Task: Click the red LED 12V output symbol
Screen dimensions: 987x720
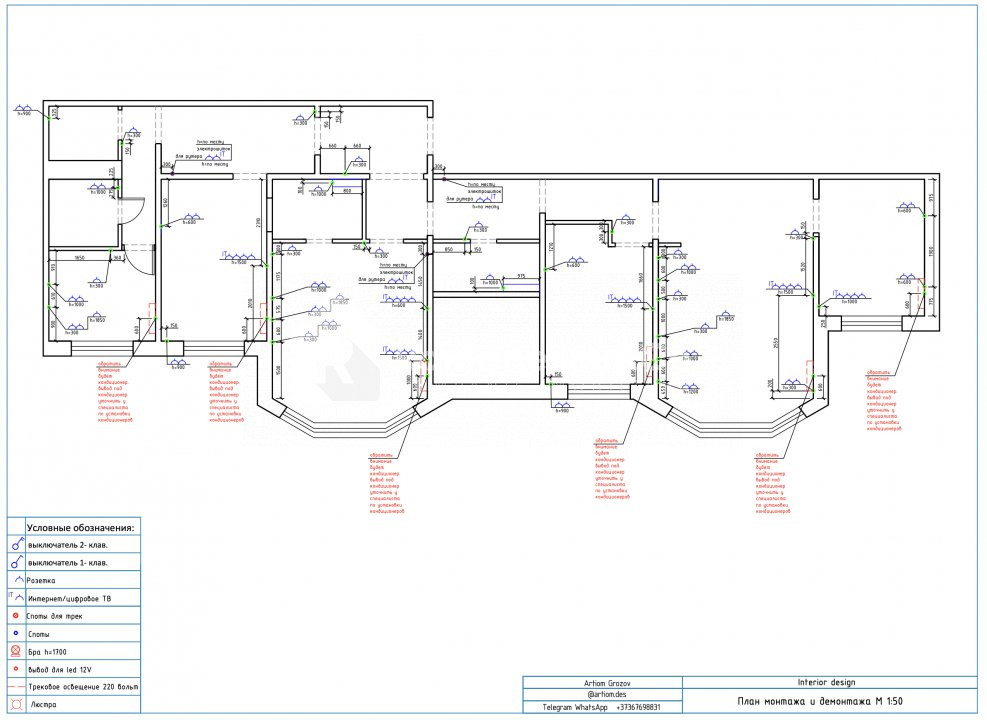Action: coord(17,669)
